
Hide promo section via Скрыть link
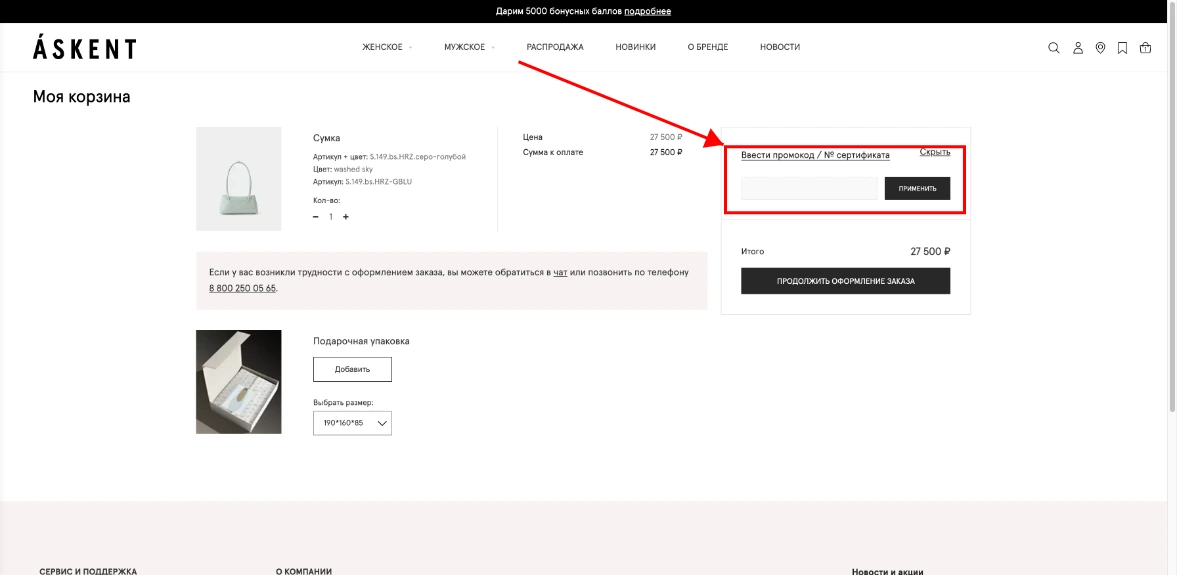click(934, 152)
